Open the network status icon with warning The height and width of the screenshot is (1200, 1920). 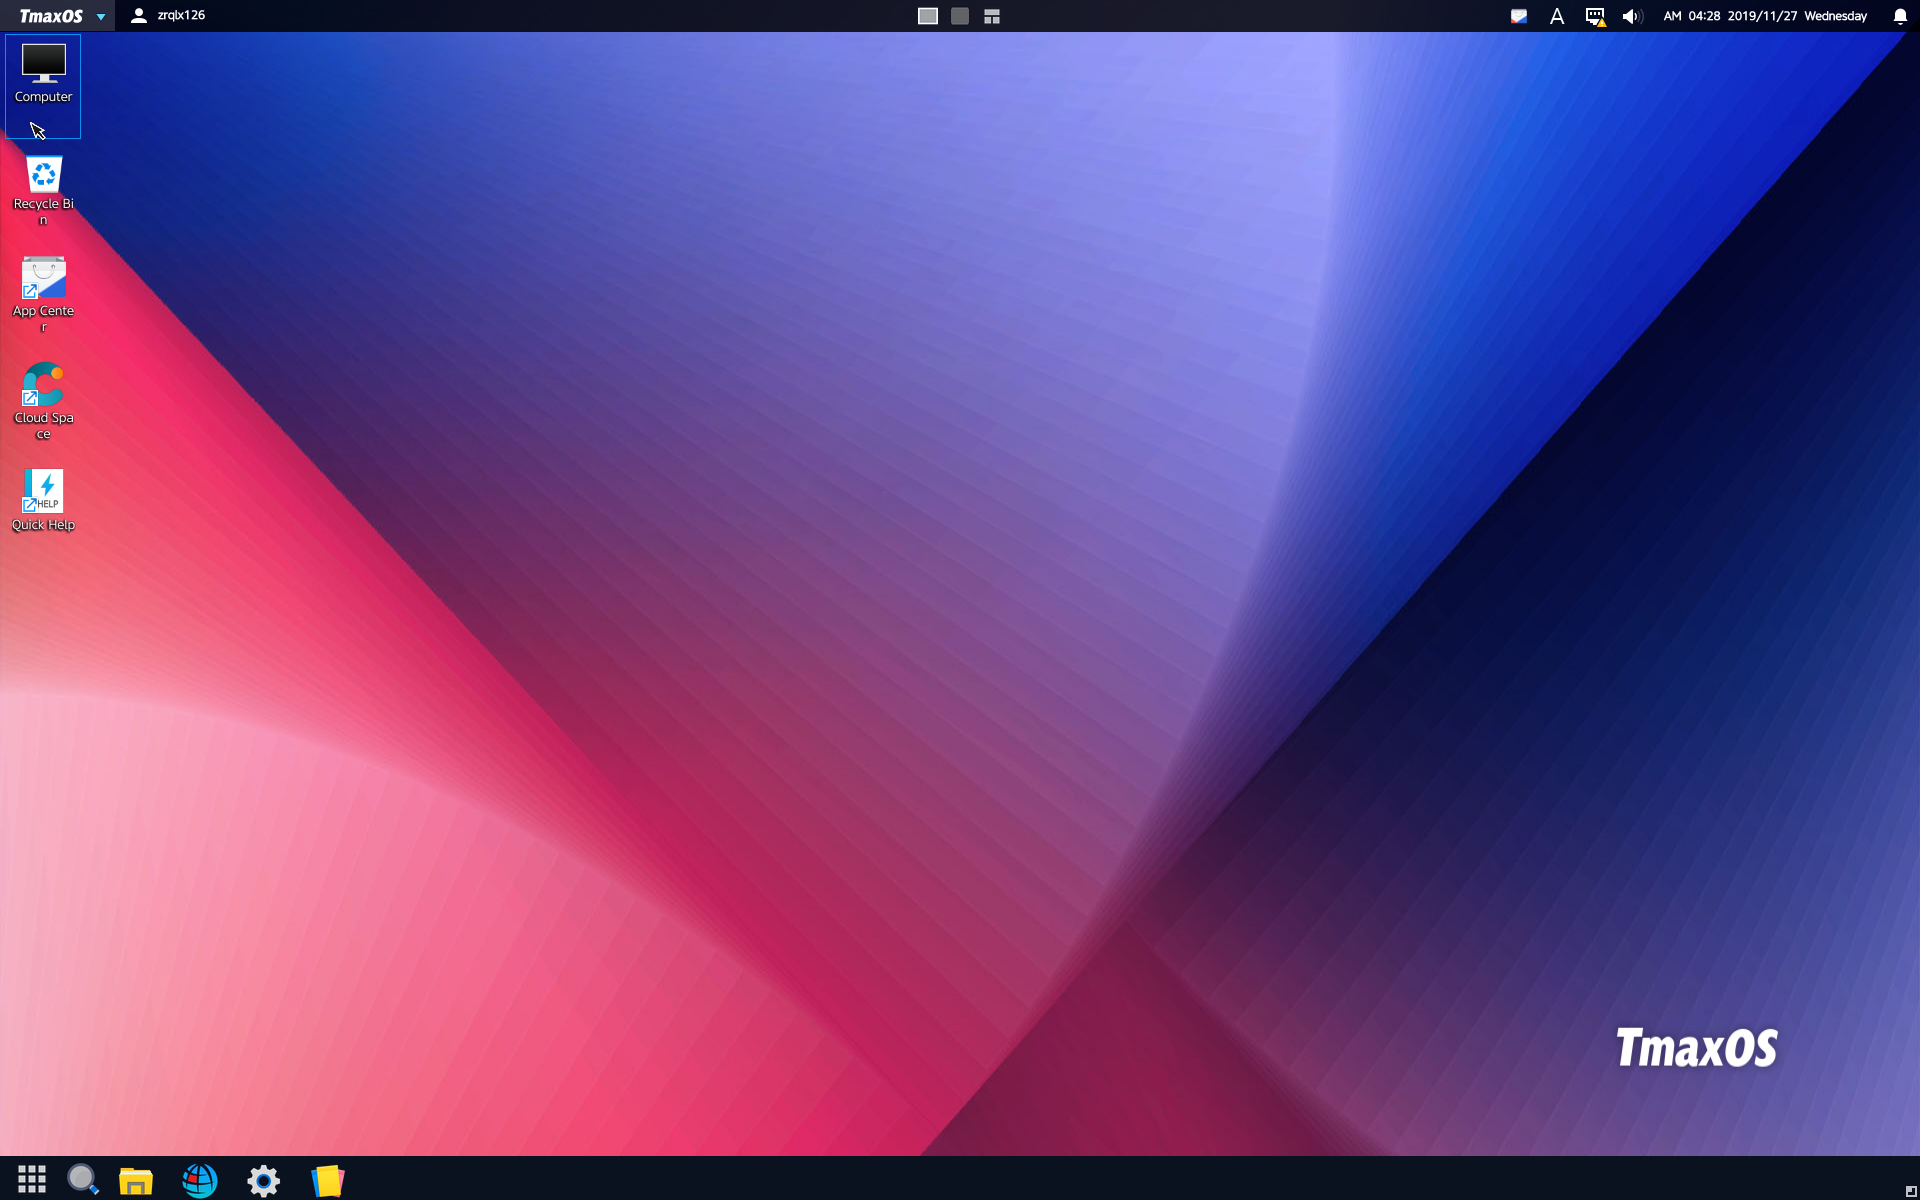[x=1595, y=16]
